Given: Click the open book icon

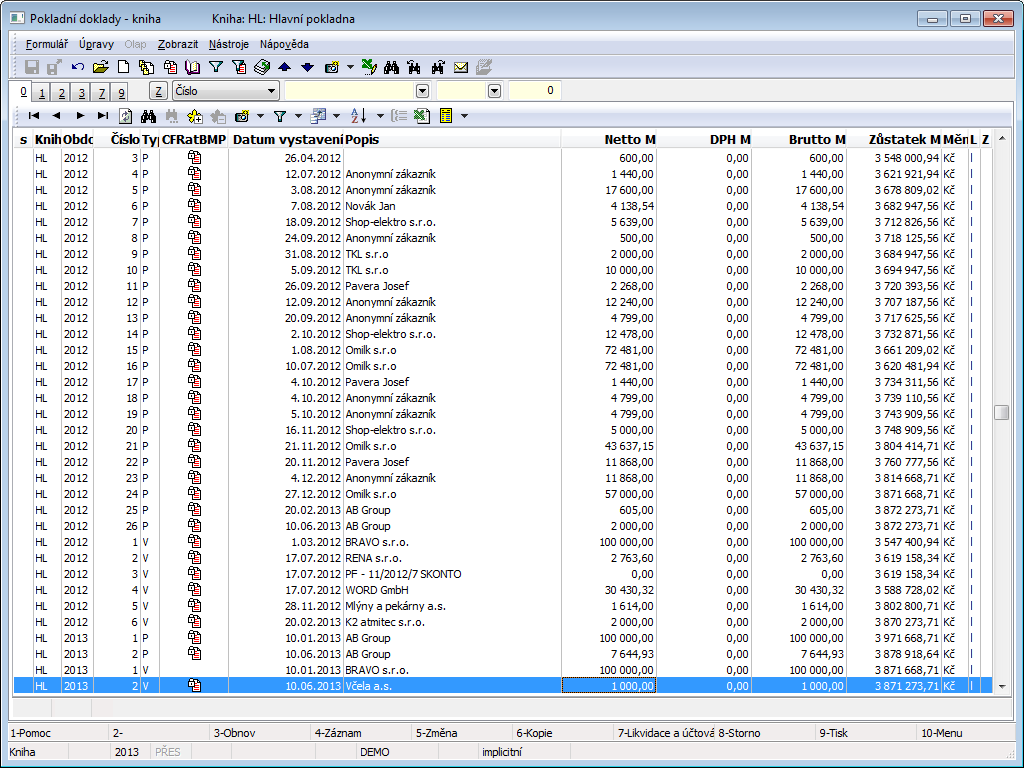Looking at the screenshot, I should click(193, 68).
